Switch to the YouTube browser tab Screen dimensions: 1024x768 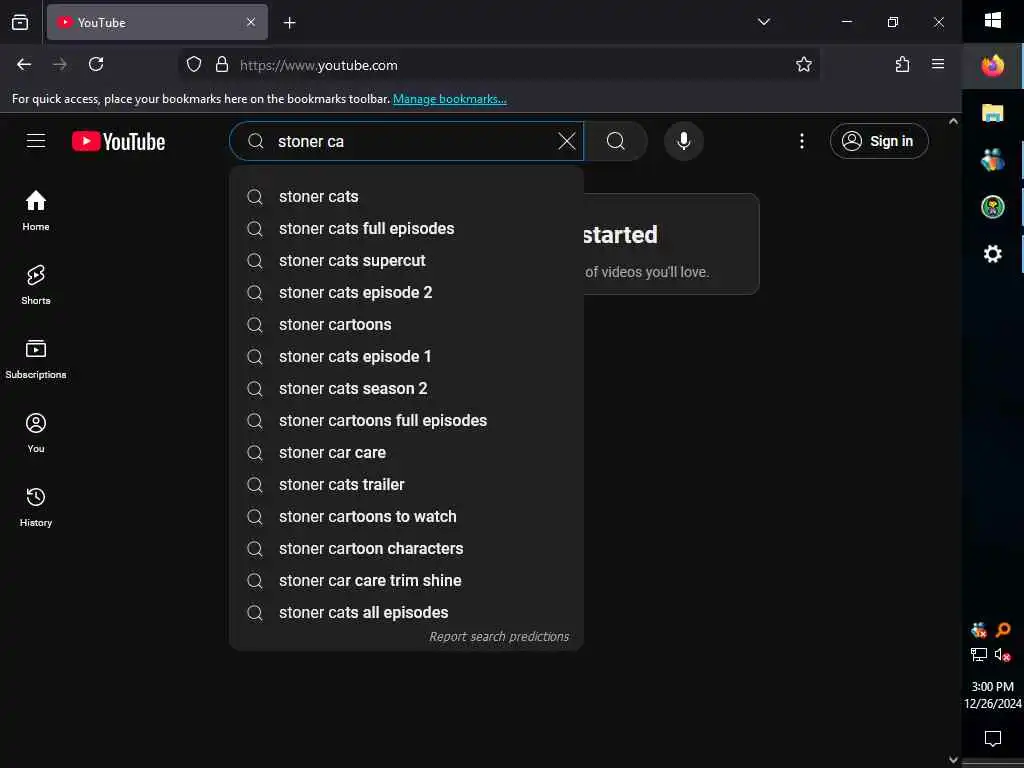[157, 22]
